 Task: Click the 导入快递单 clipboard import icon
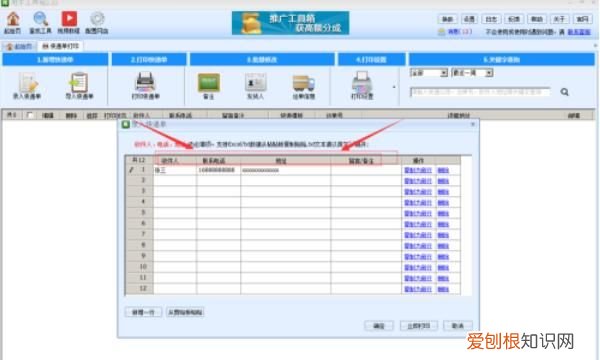[x=79, y=82]
